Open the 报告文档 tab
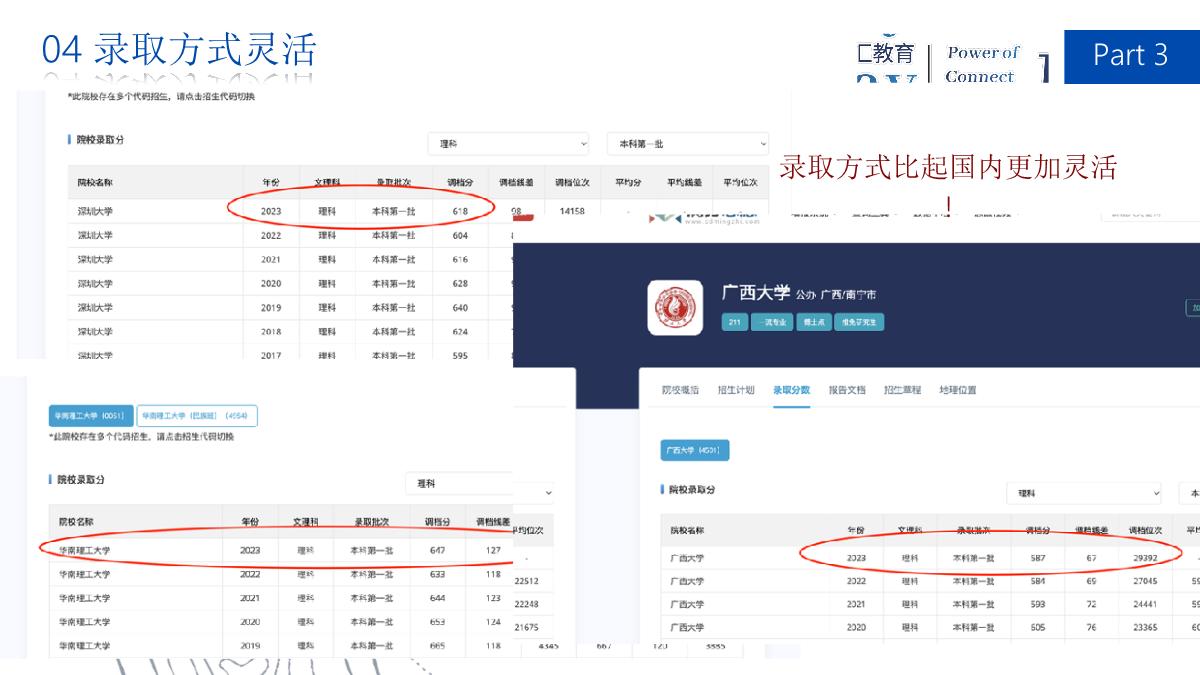The height and width of the screenshot is (675, 1200). click(x=847, y=390)
